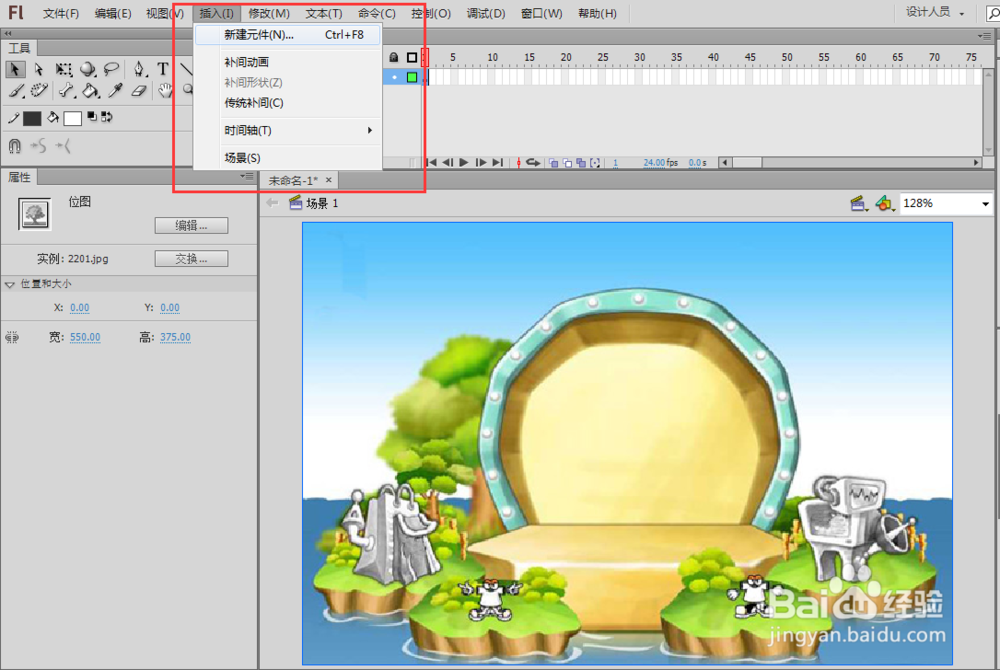This screenshot has width=1000, height=670.
Task: Open the 文本(T) menu
Action: [x=324, y=13]
